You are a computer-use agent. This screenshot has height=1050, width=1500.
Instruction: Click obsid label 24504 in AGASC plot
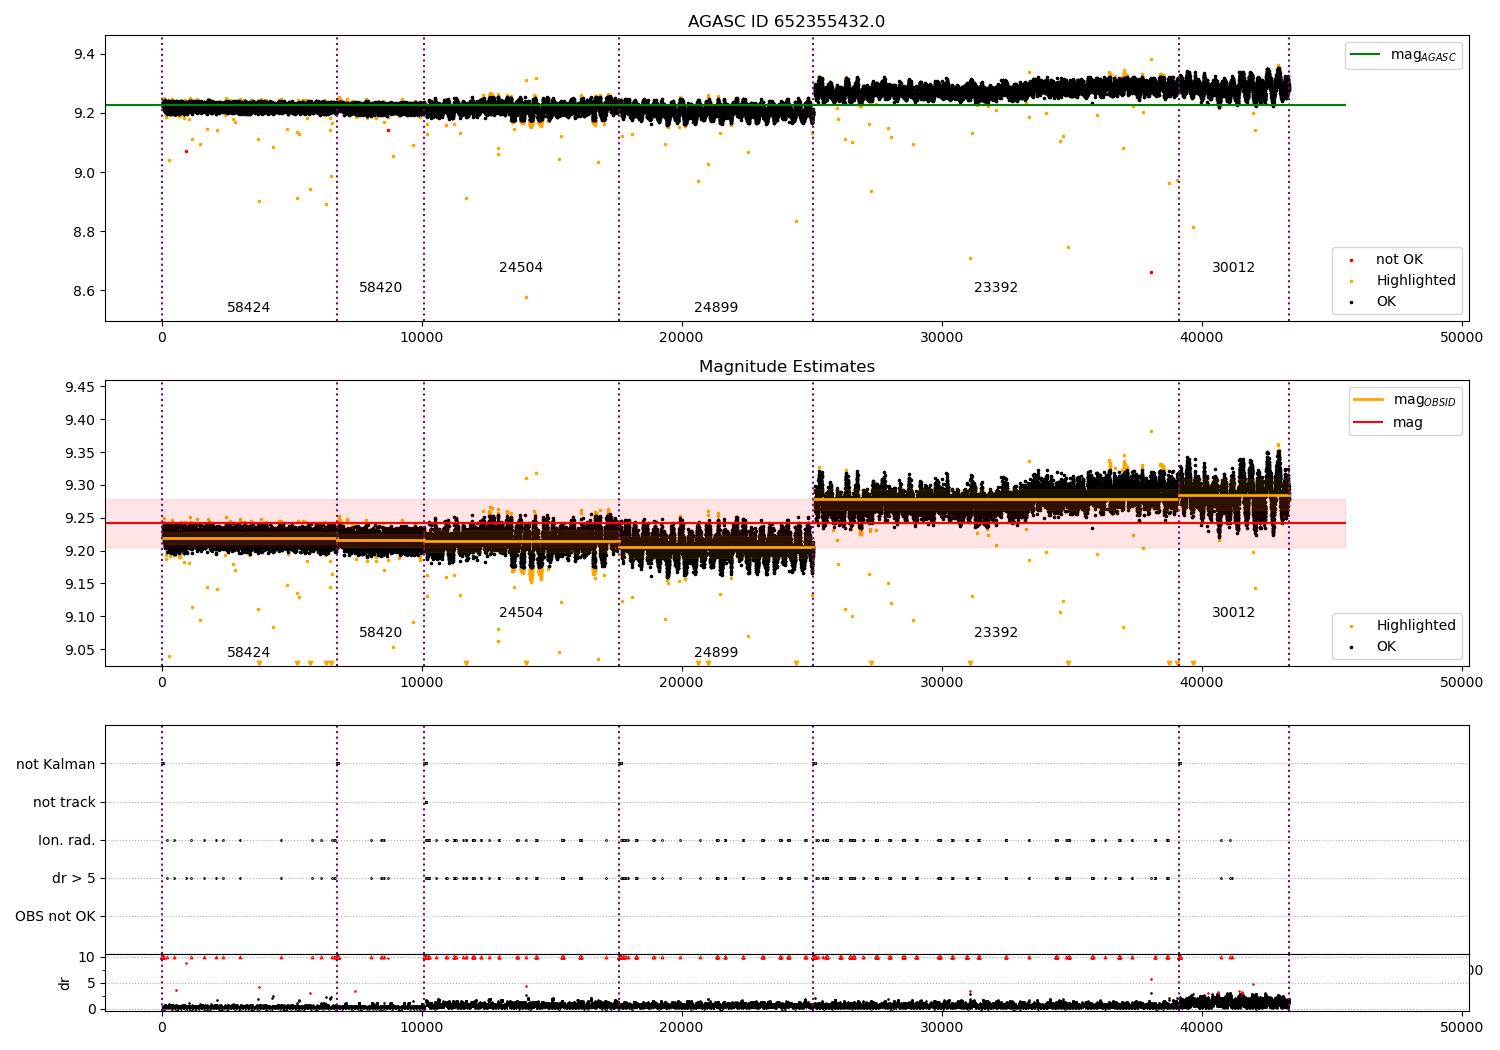click(x=521, y=268)
